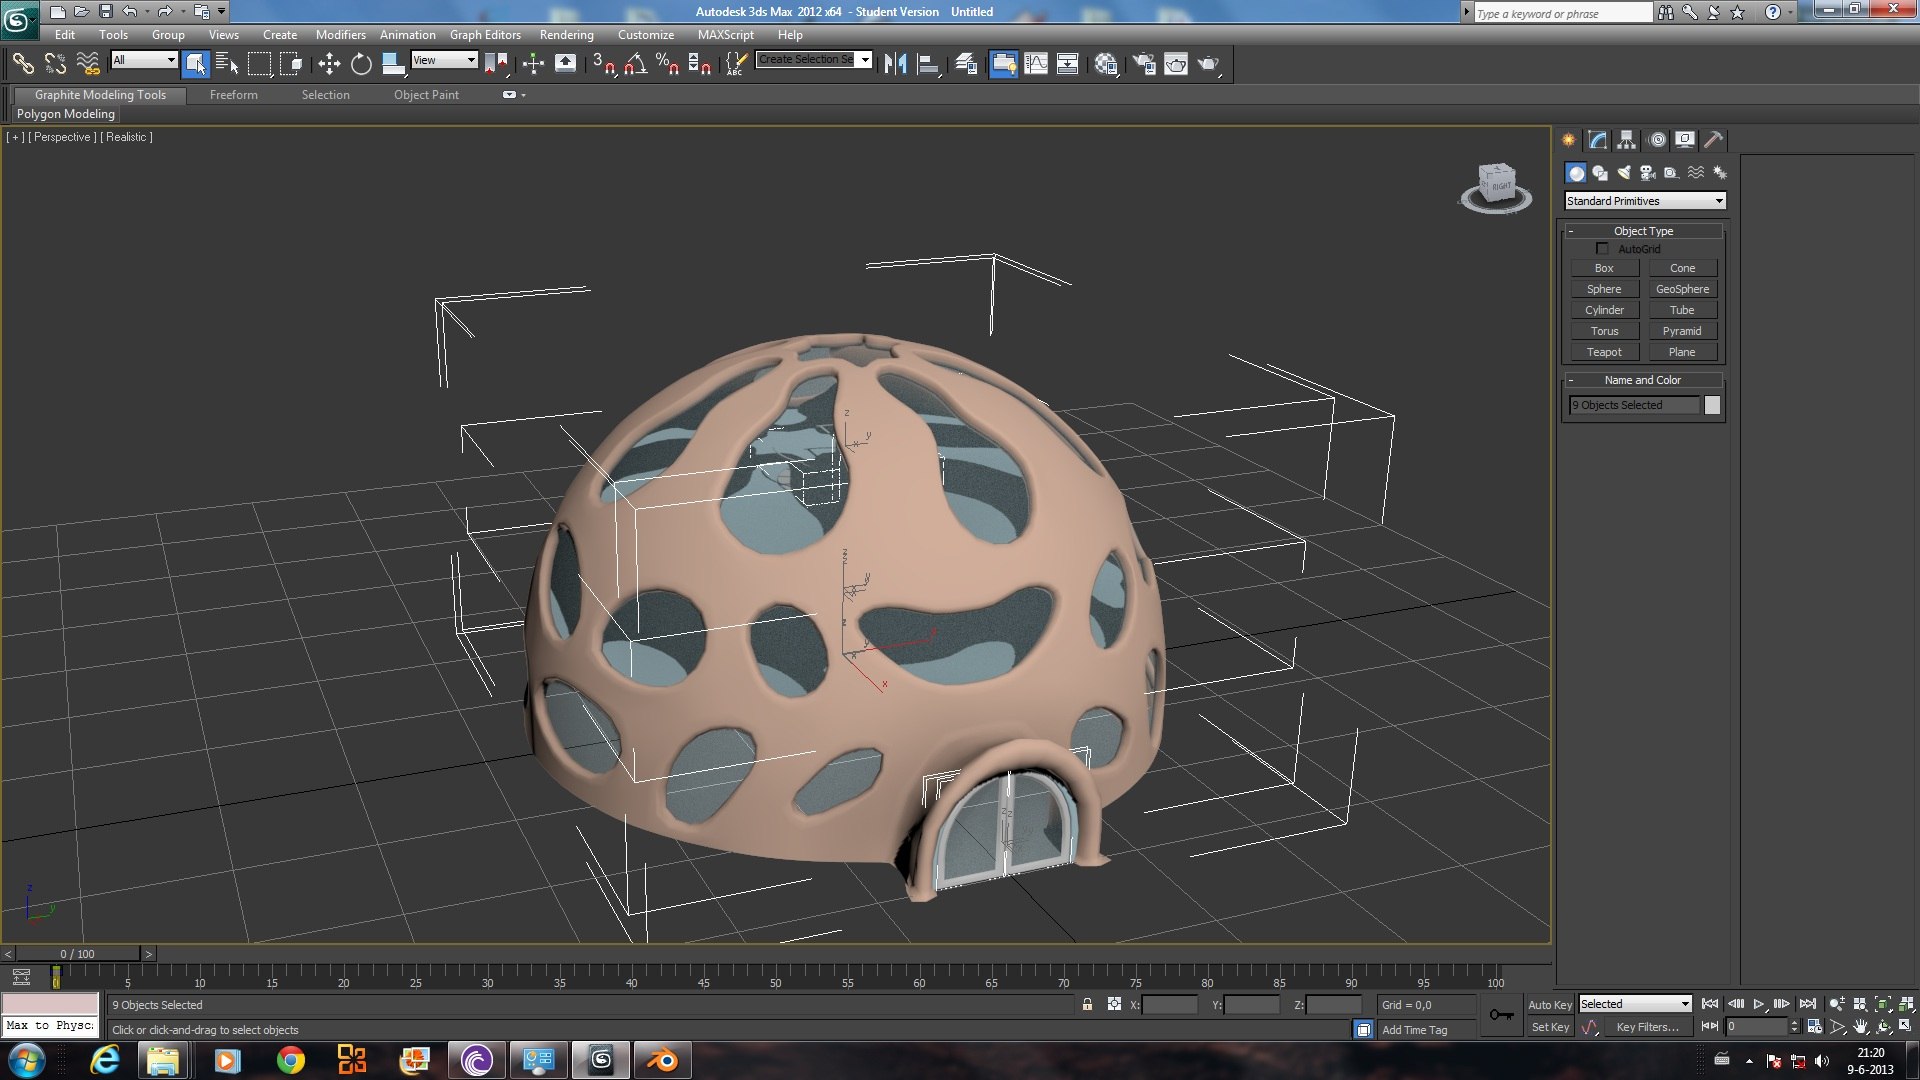
Task: Switch to the Freeform ribbon tab
Action: (x=233, y=95)
